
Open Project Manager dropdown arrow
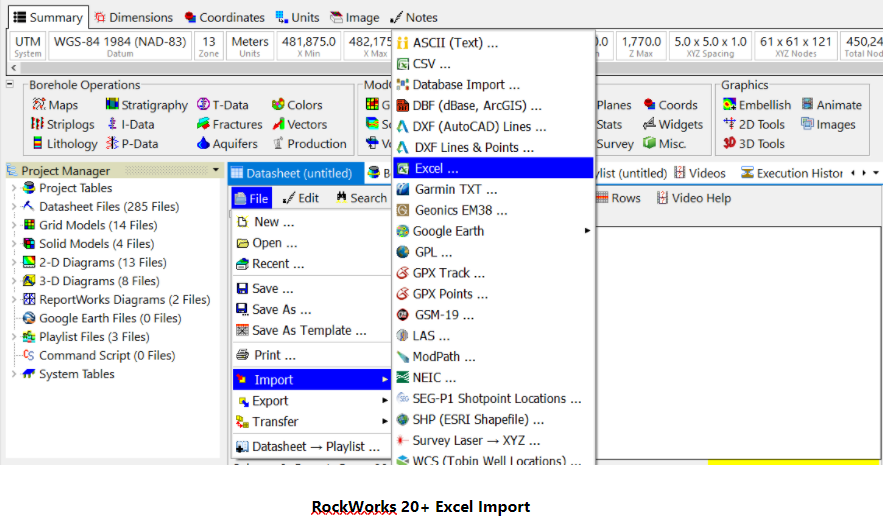216,170
